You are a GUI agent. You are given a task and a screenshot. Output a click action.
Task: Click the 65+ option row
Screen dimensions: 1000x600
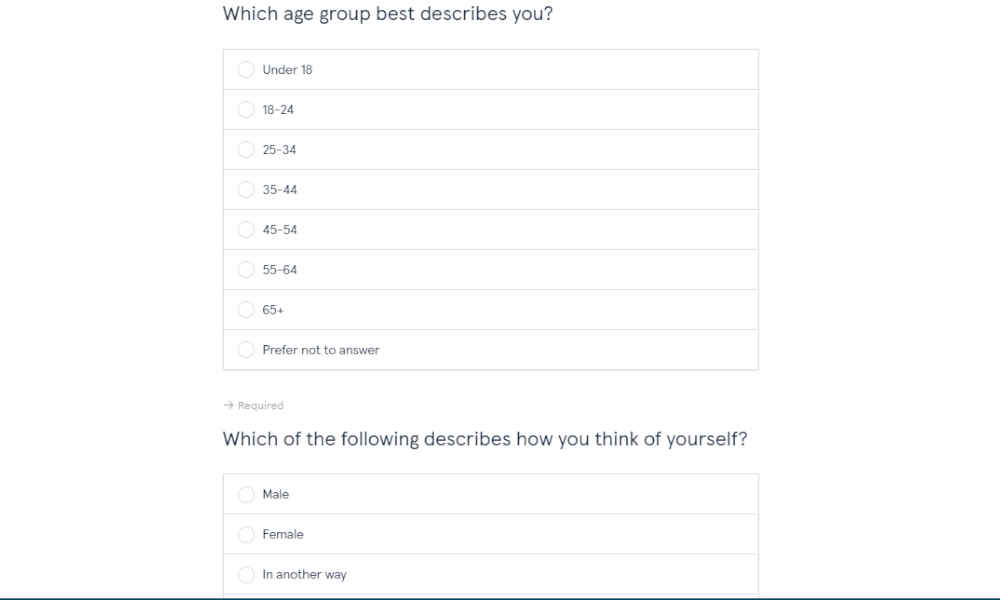[x=490, y=310]
